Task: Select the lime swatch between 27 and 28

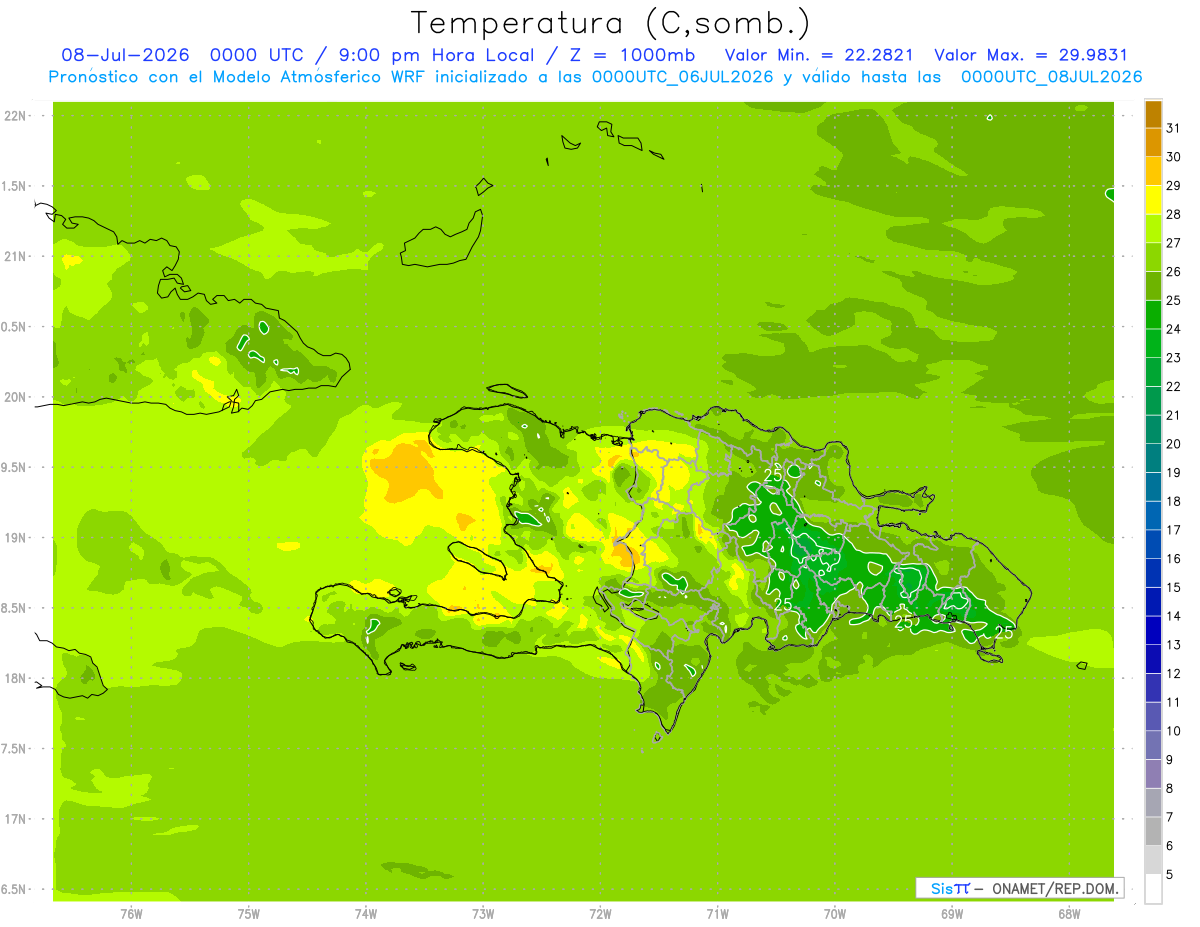Action: pos(1153,229)
